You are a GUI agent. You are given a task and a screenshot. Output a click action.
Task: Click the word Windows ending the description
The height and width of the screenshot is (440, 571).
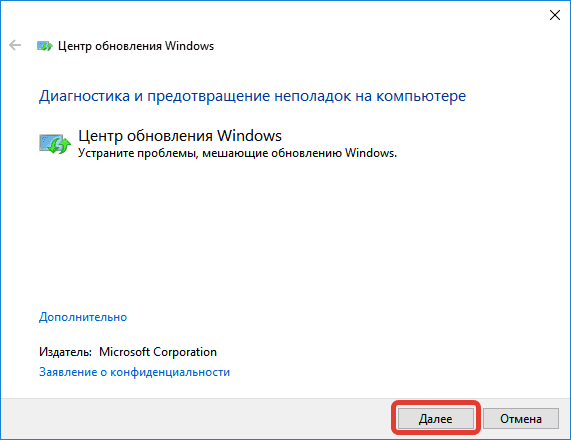pyautogui.click(x=370, y=153)
